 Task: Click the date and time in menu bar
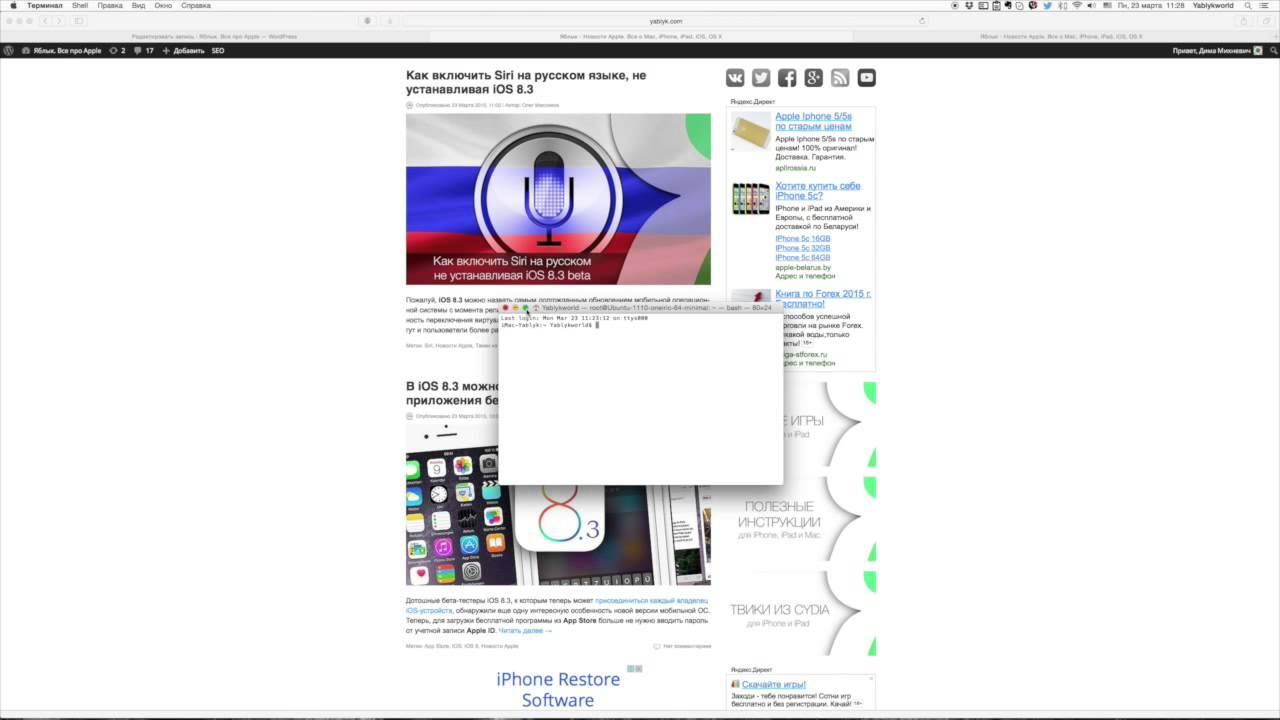click(1151, 6)
